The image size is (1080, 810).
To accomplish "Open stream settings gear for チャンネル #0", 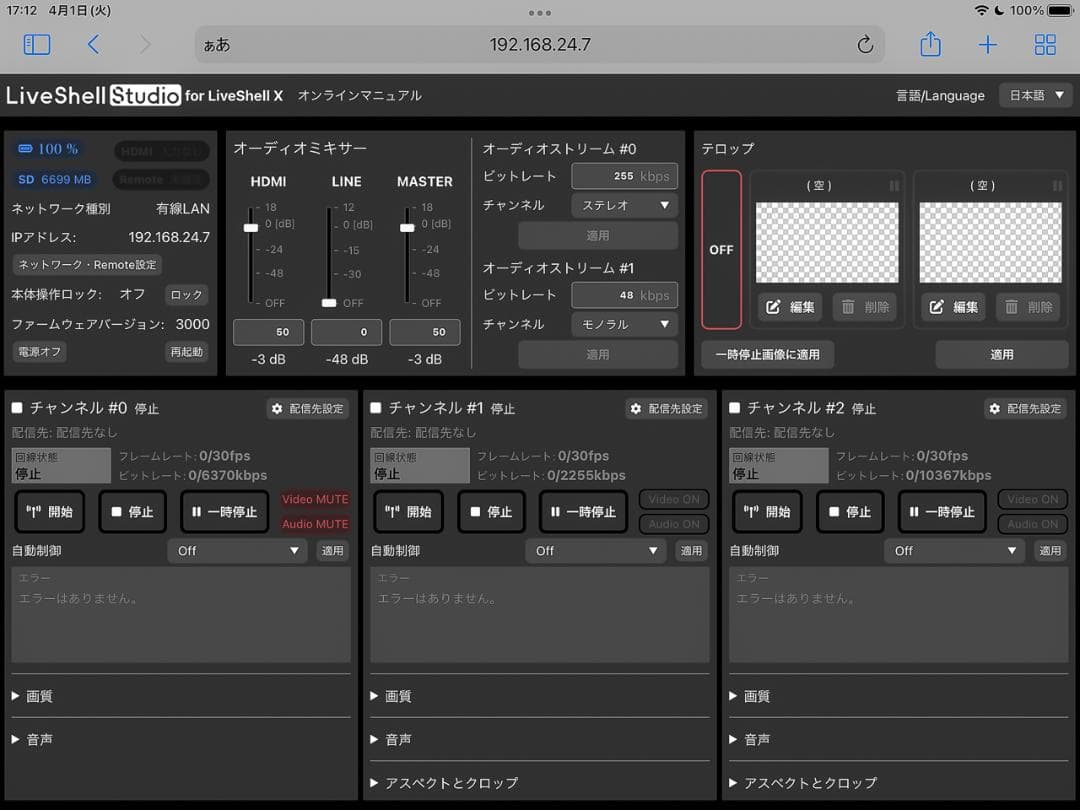I will (x=307, y=408).
